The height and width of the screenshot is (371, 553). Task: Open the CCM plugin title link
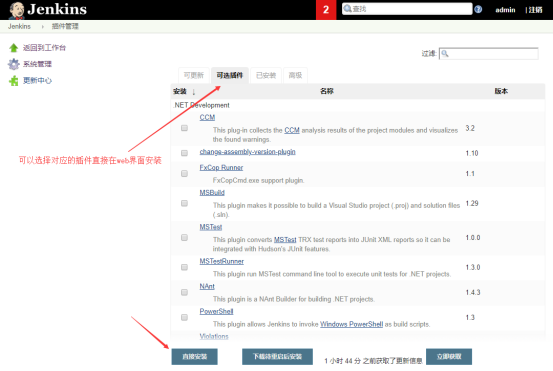click(x=207, y=117)
